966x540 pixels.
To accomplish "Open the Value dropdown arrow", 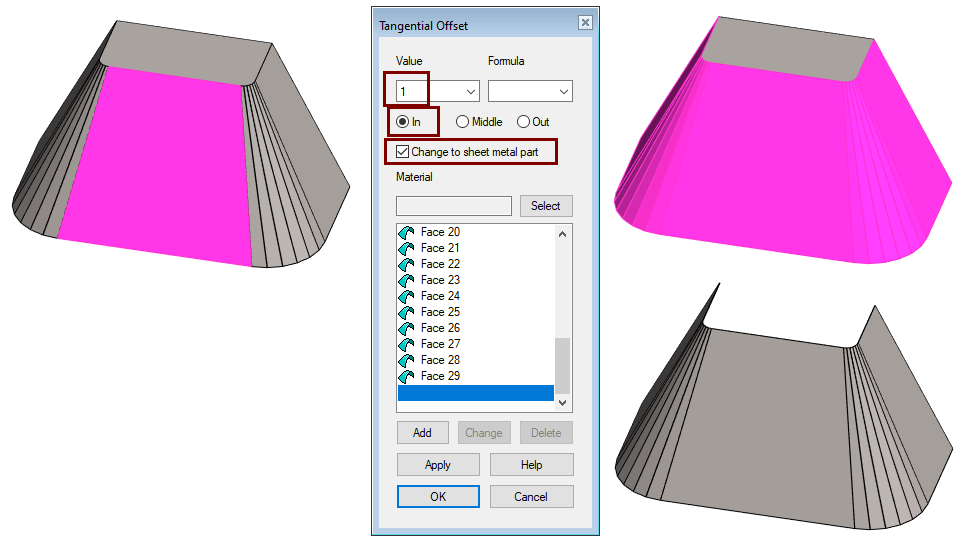I will [x=471, y=92].
